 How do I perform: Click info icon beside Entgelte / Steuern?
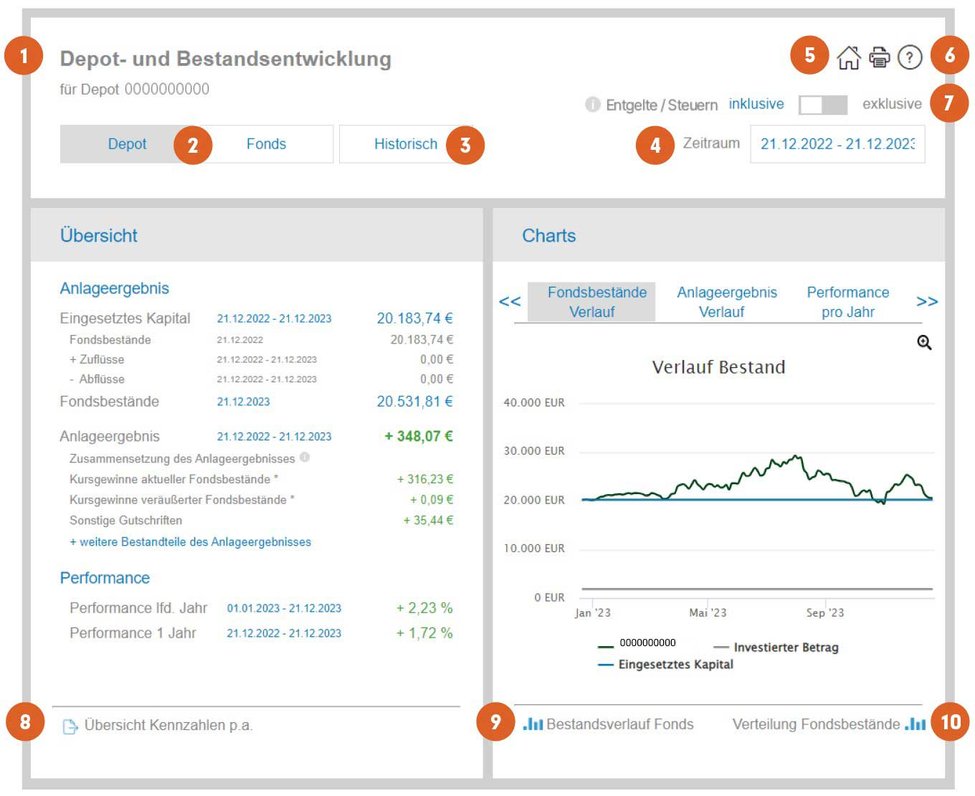pyautogui.click(x=593, y=104)
